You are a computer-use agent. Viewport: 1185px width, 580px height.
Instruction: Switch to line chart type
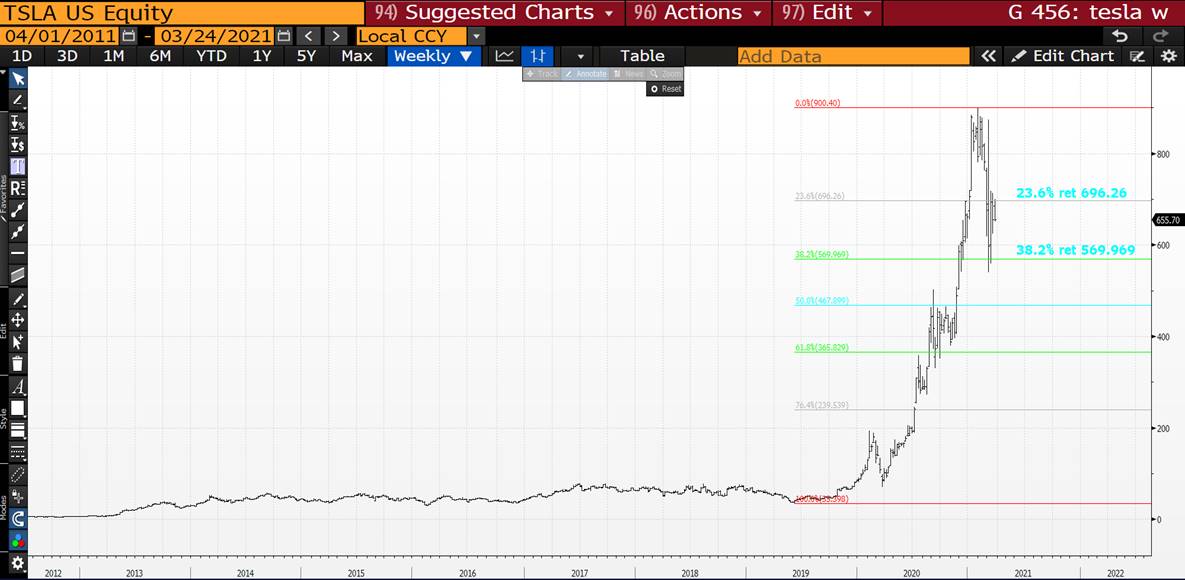coord(505,55)
